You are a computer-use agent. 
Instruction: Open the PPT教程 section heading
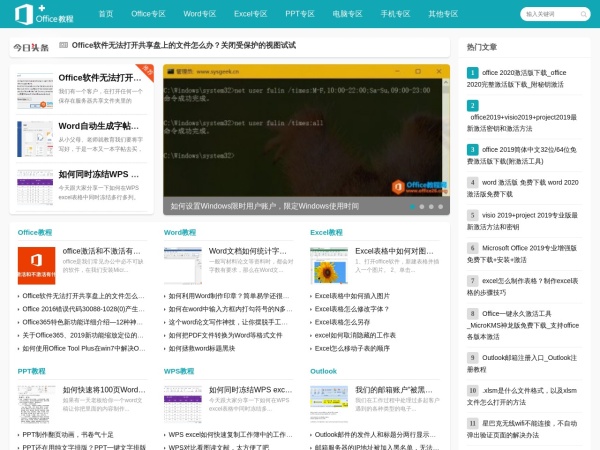click(31, 371)
